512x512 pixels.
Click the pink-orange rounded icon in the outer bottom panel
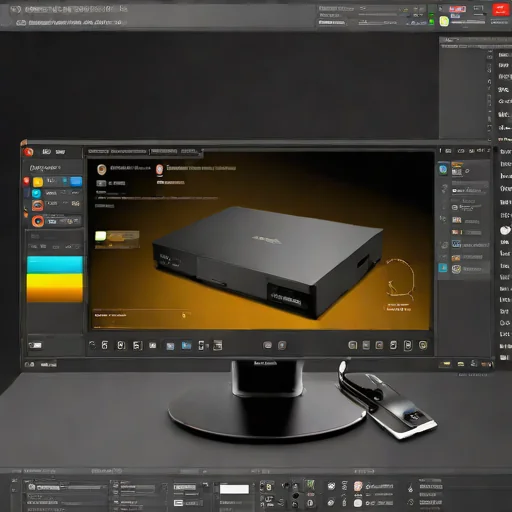coord(358,486)
